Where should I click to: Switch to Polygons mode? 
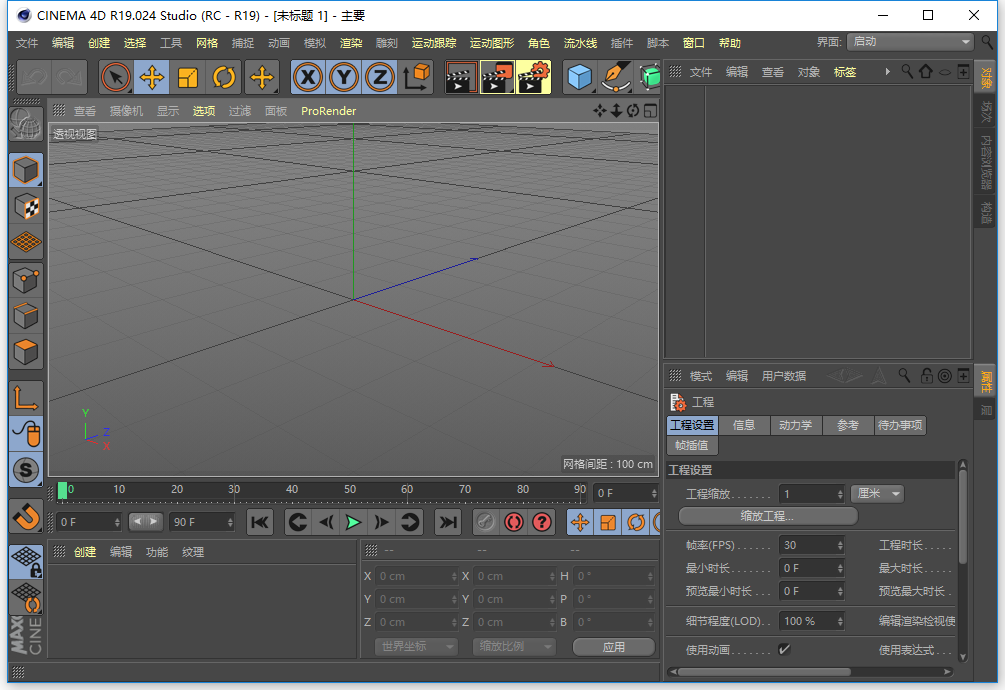click(26, 352)
